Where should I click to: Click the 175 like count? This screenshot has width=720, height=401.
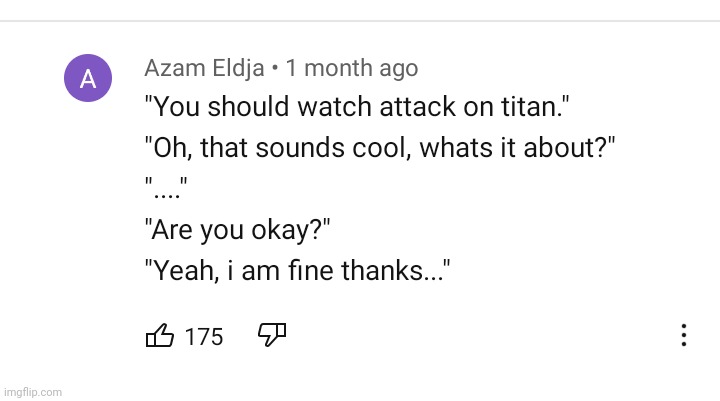click(204, 337)
